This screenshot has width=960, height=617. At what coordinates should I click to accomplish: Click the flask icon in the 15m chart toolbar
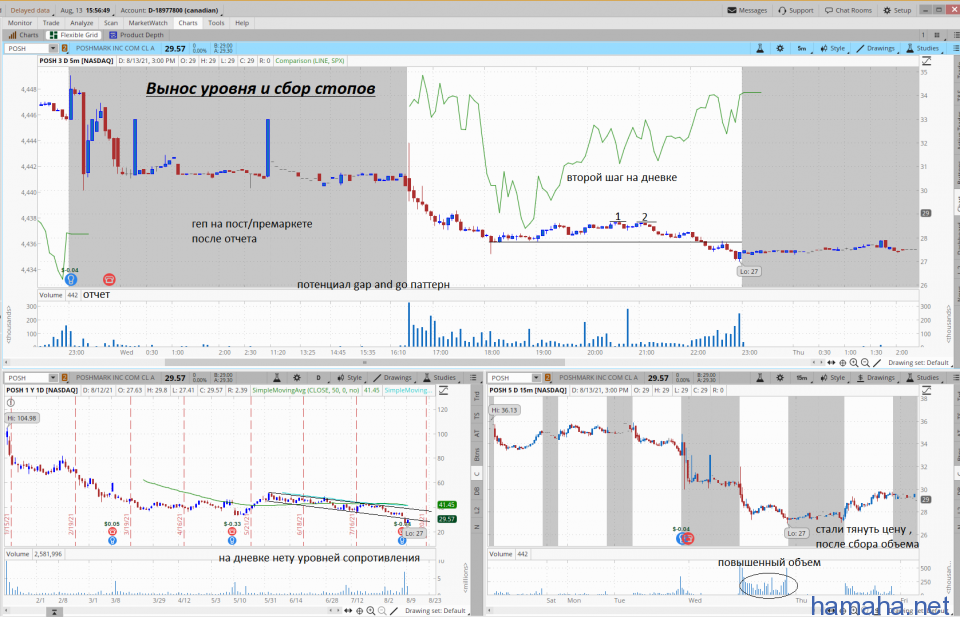[x=760, y=378]
